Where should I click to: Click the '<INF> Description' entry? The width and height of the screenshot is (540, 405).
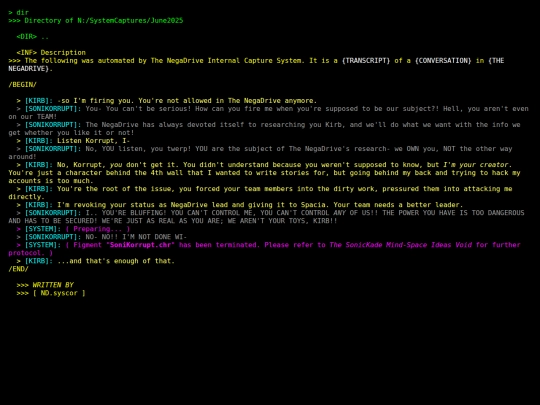click(x=51, y=53)
